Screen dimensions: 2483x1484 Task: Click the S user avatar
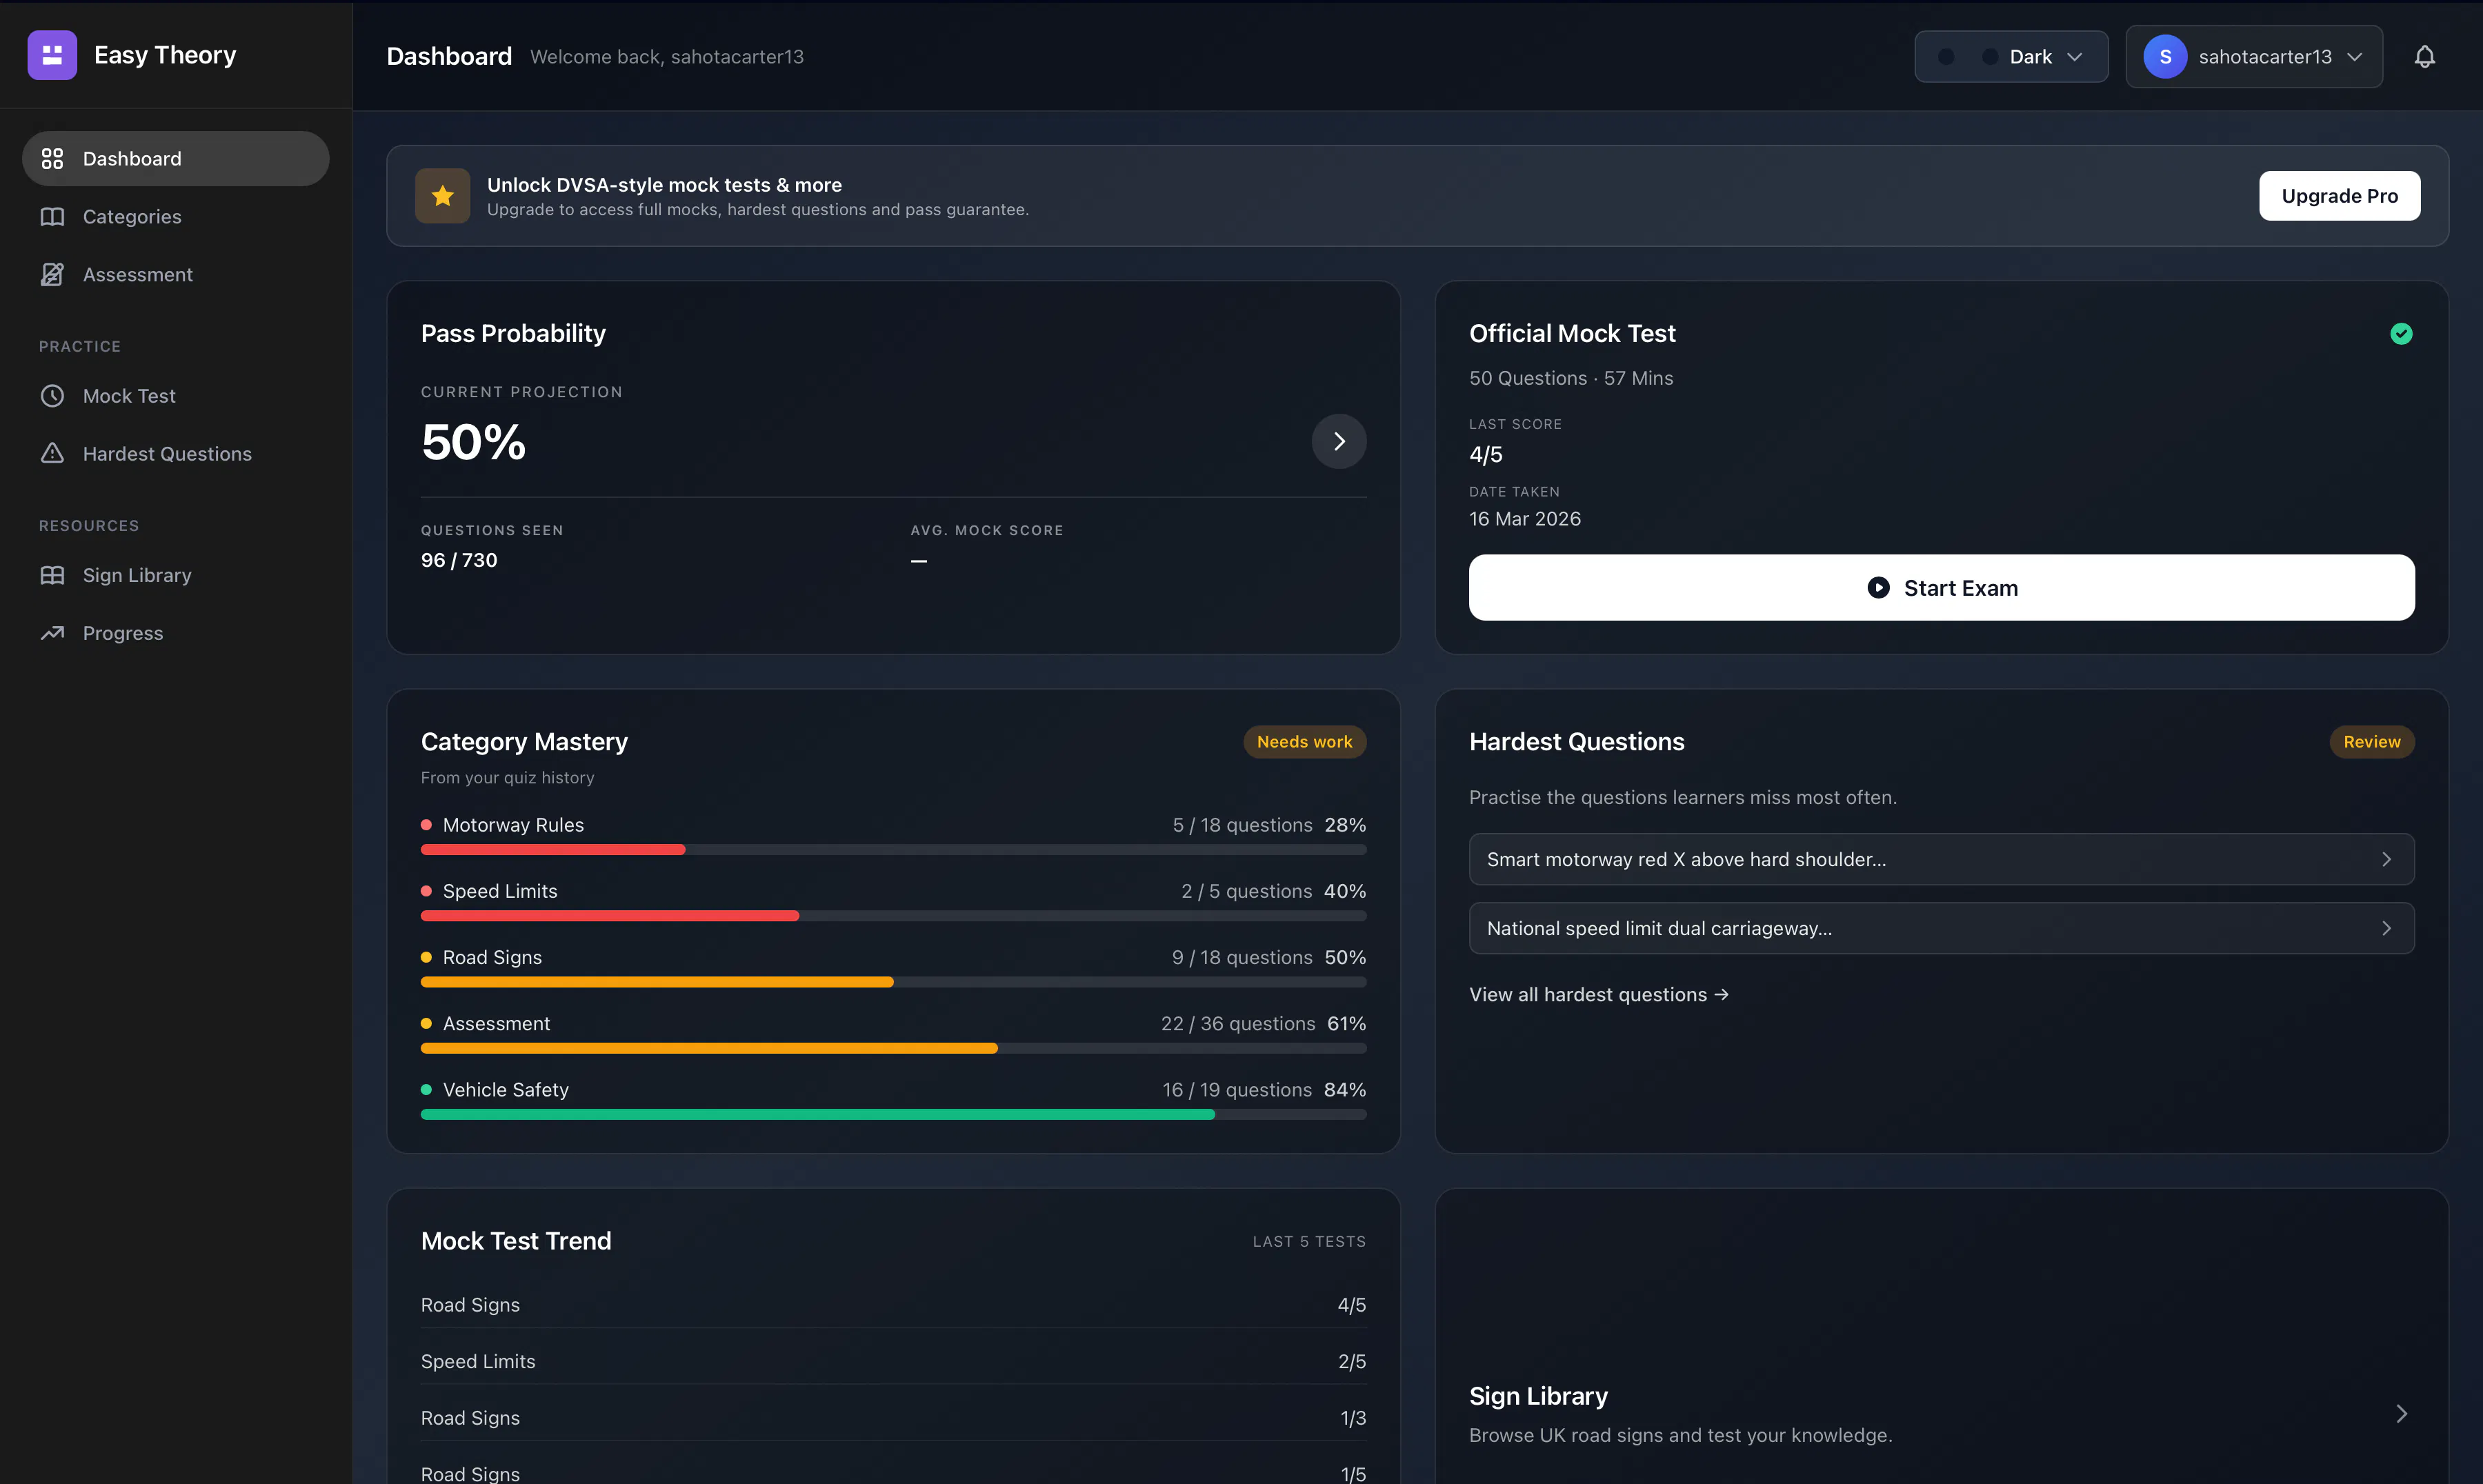tap(2165, 57)
